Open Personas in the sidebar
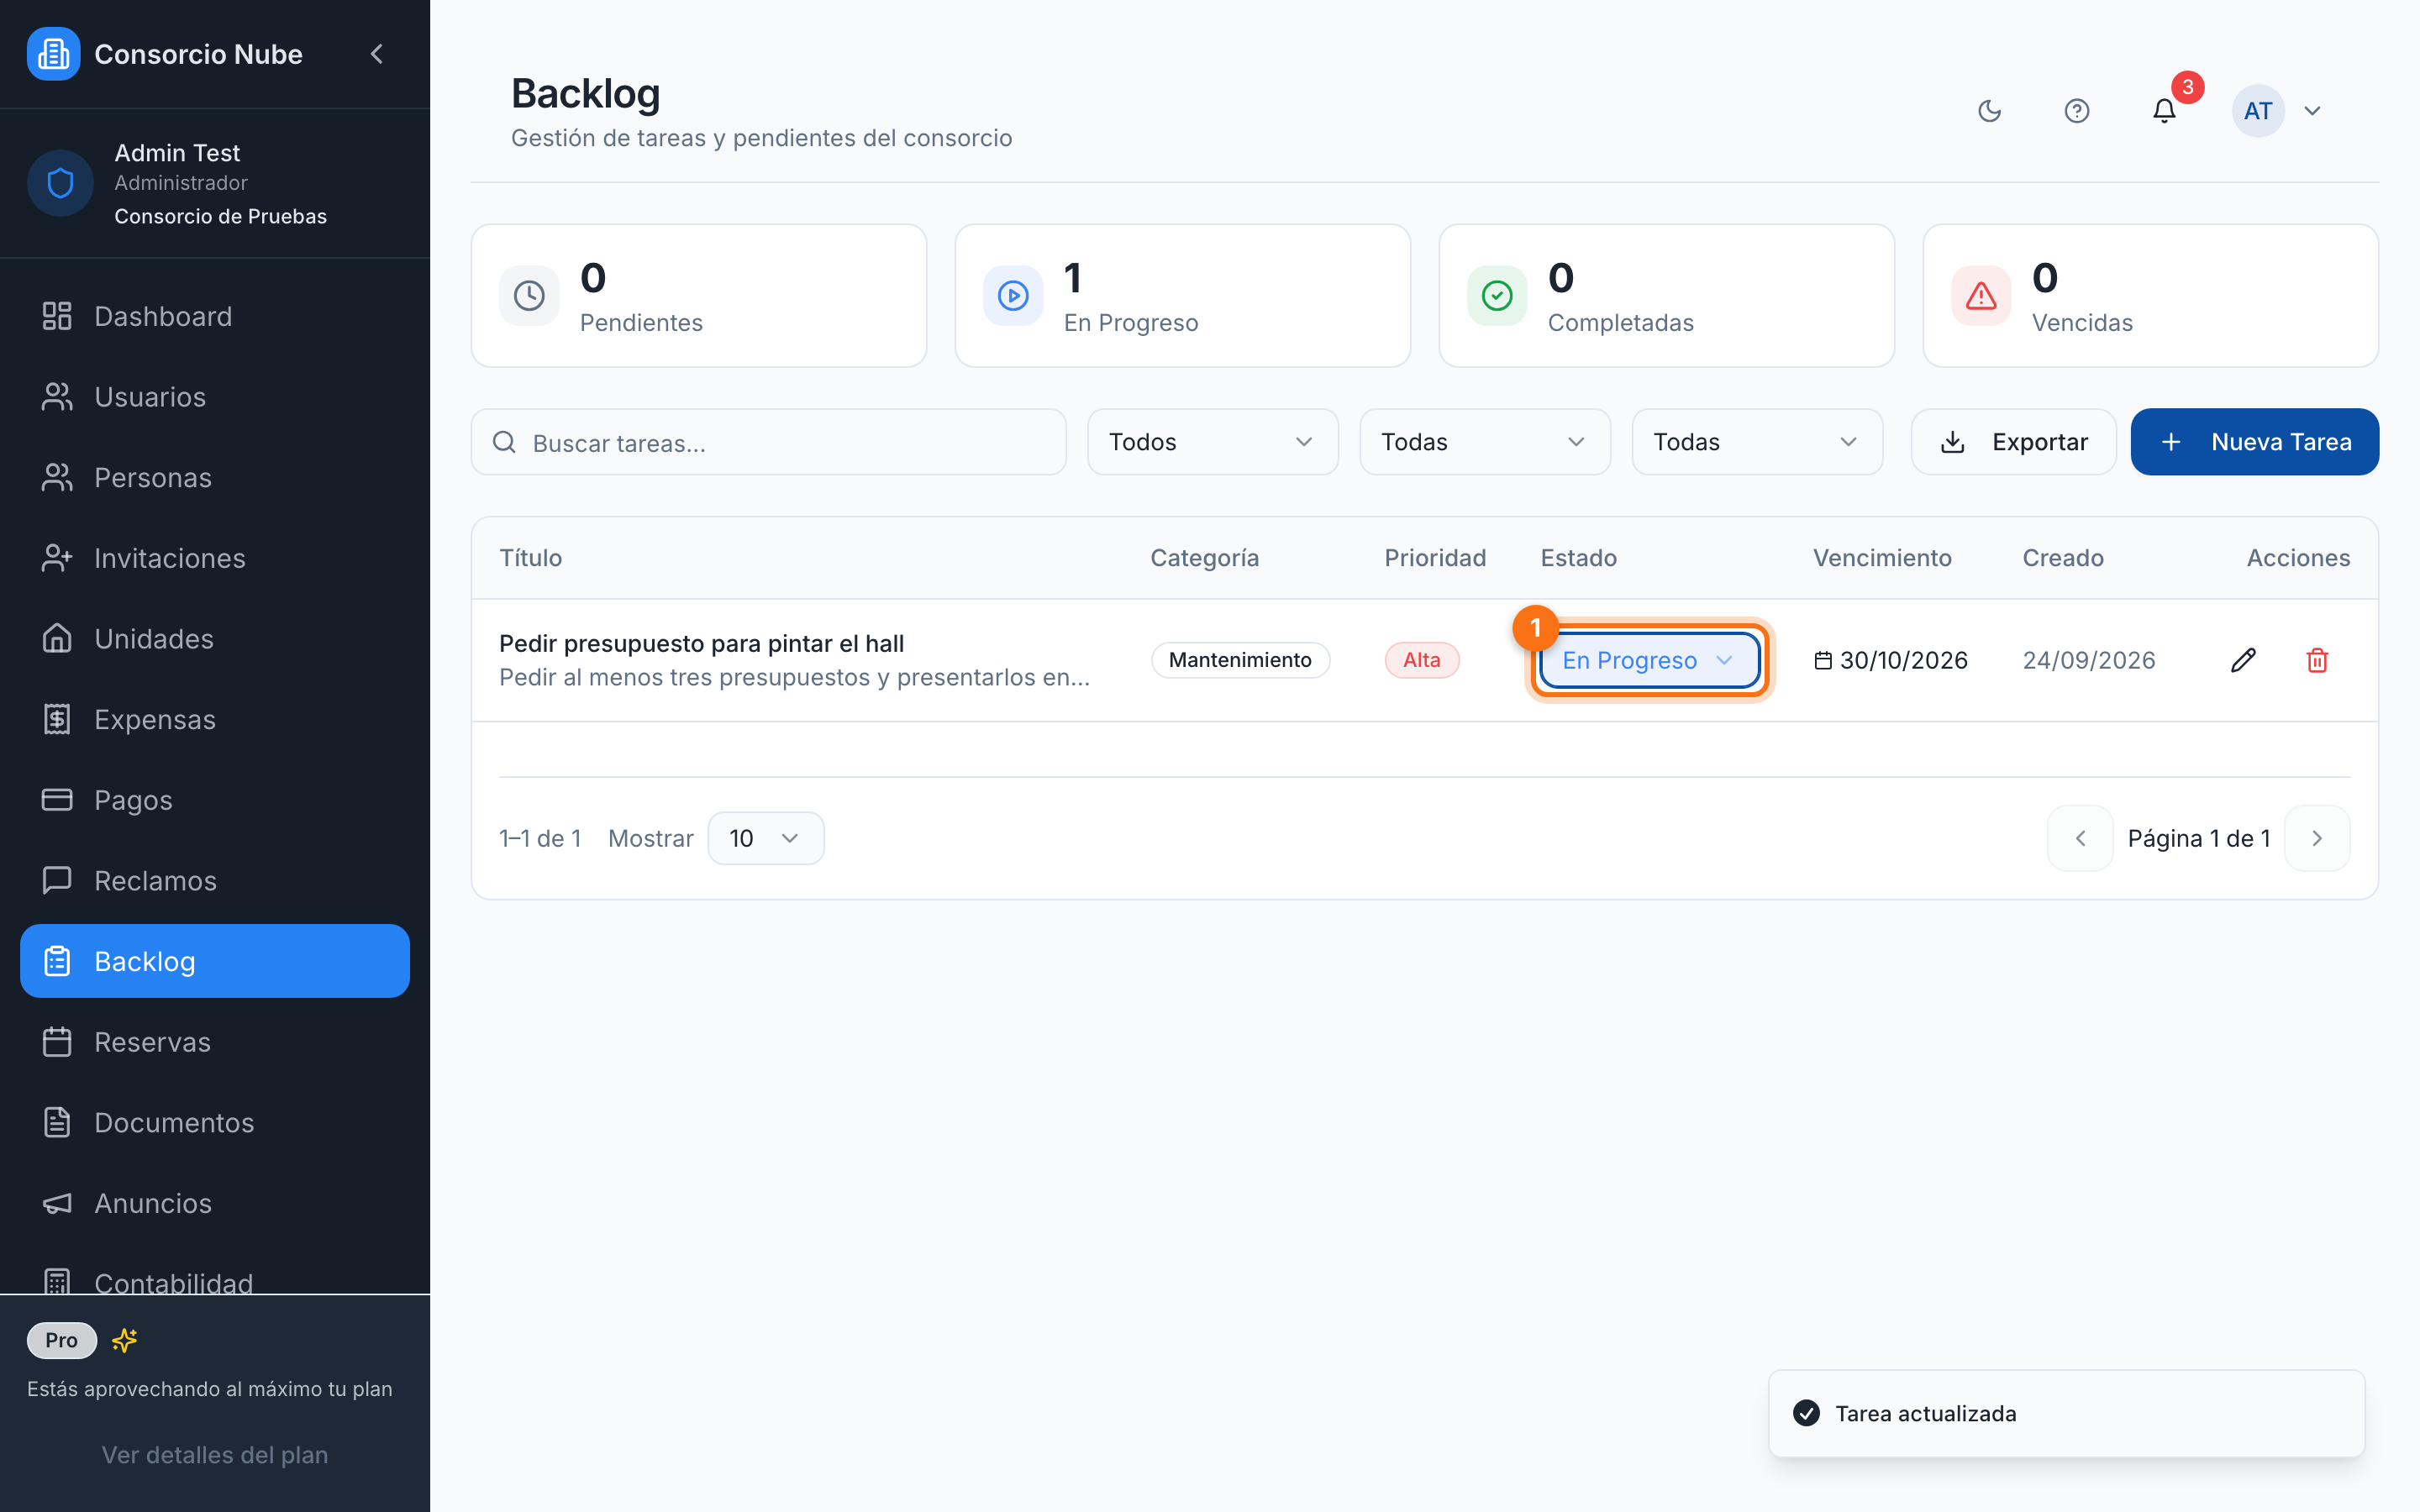The image size is (2420, 1512). (215, 478)
